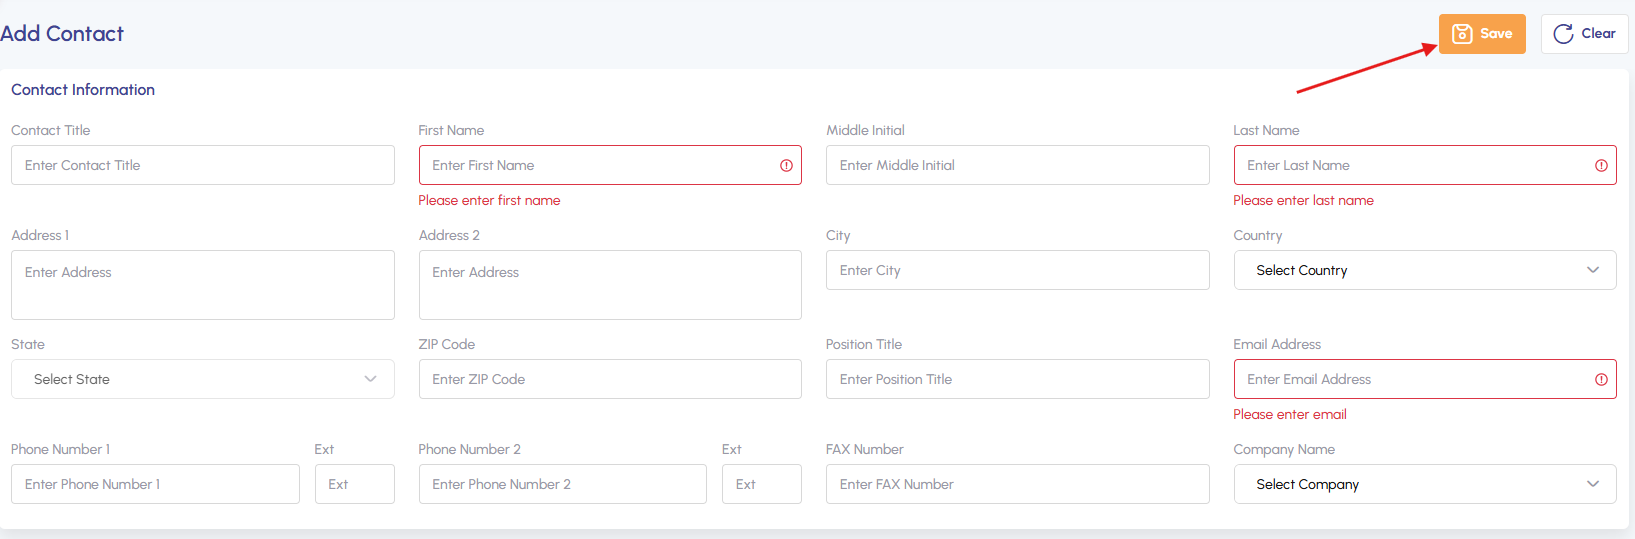
Task: Click the refresh icon on Clear
Action: pos(1563,34)
